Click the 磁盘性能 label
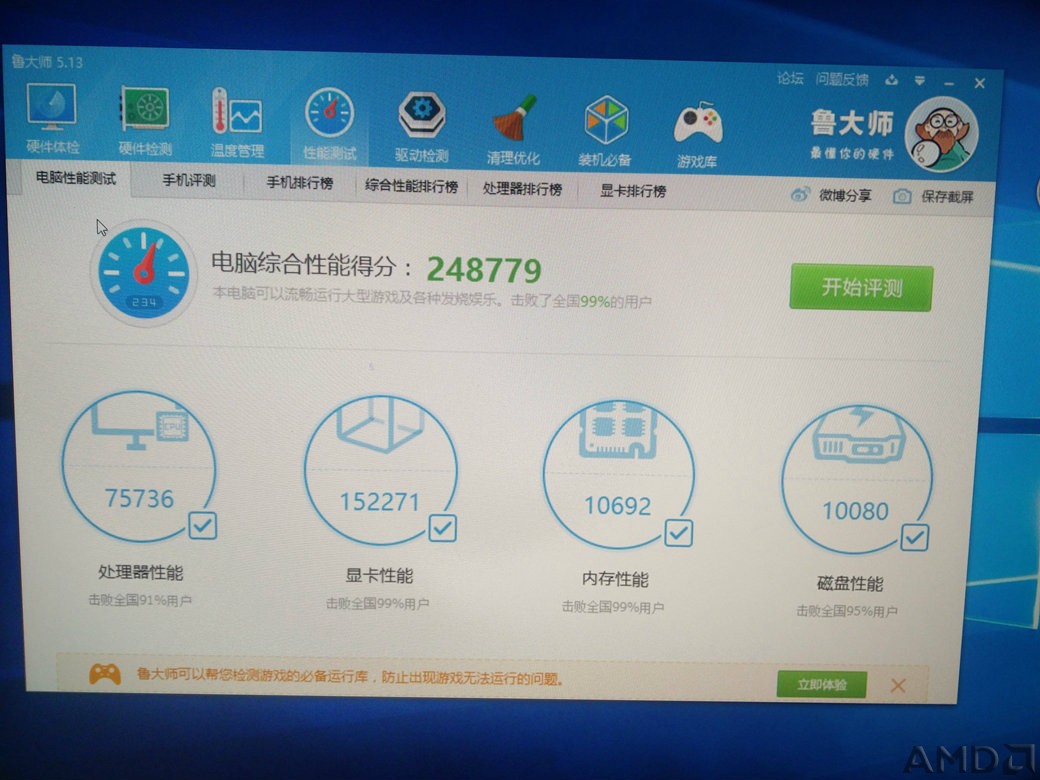This screenshot has height=780, width=1040. click(850, 583)
